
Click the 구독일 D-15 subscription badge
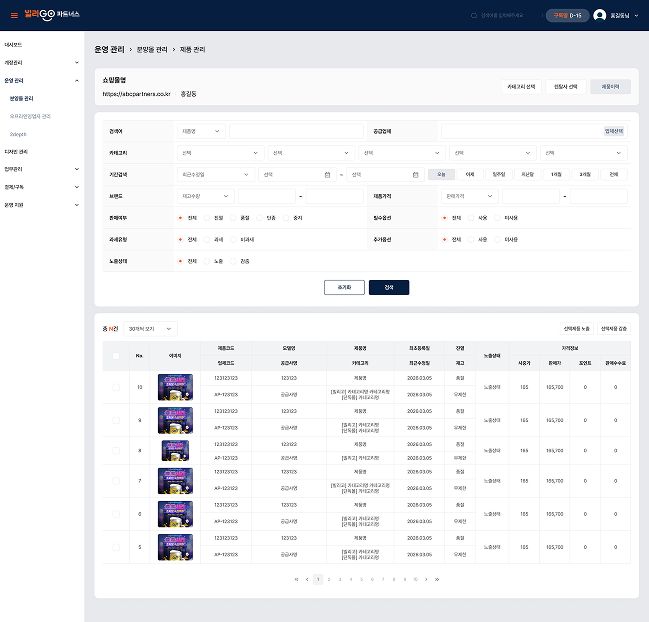coord(567,16)
